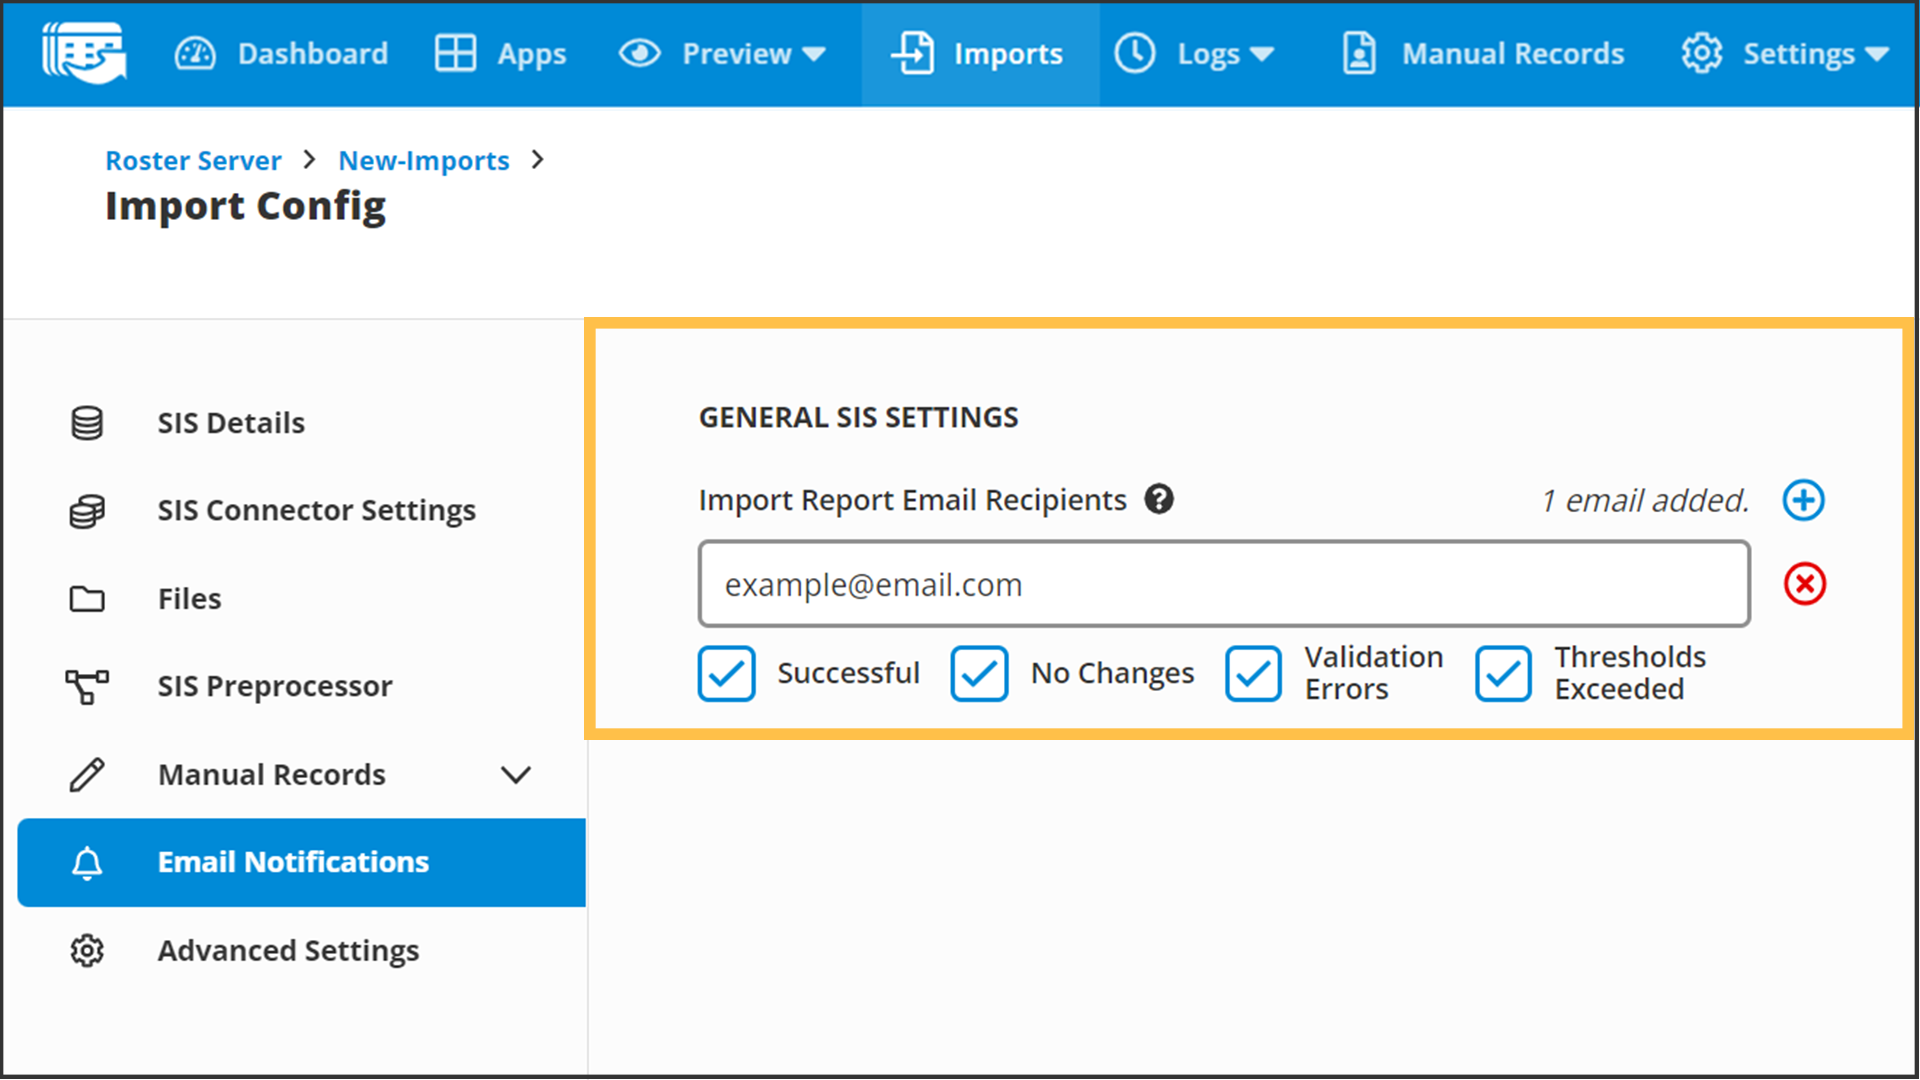Screen dimensions: 1920x1080
Task: Go to the Dashboard tab
Action: click(x=282, y=54)
